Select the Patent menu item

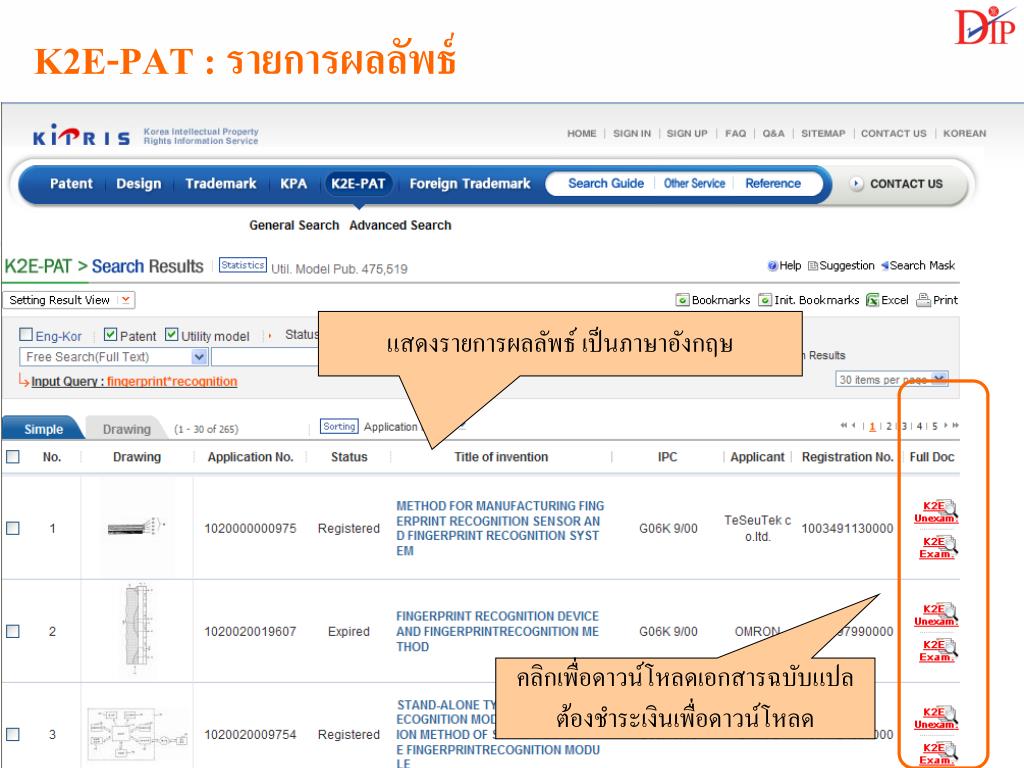[x=71, y=184]
